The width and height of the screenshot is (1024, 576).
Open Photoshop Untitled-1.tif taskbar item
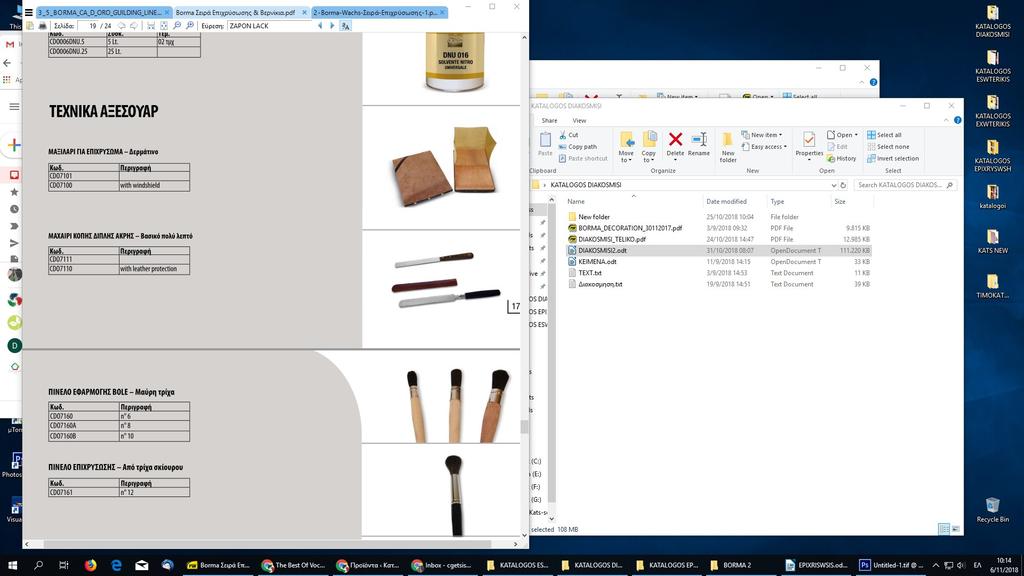(890, 565)
